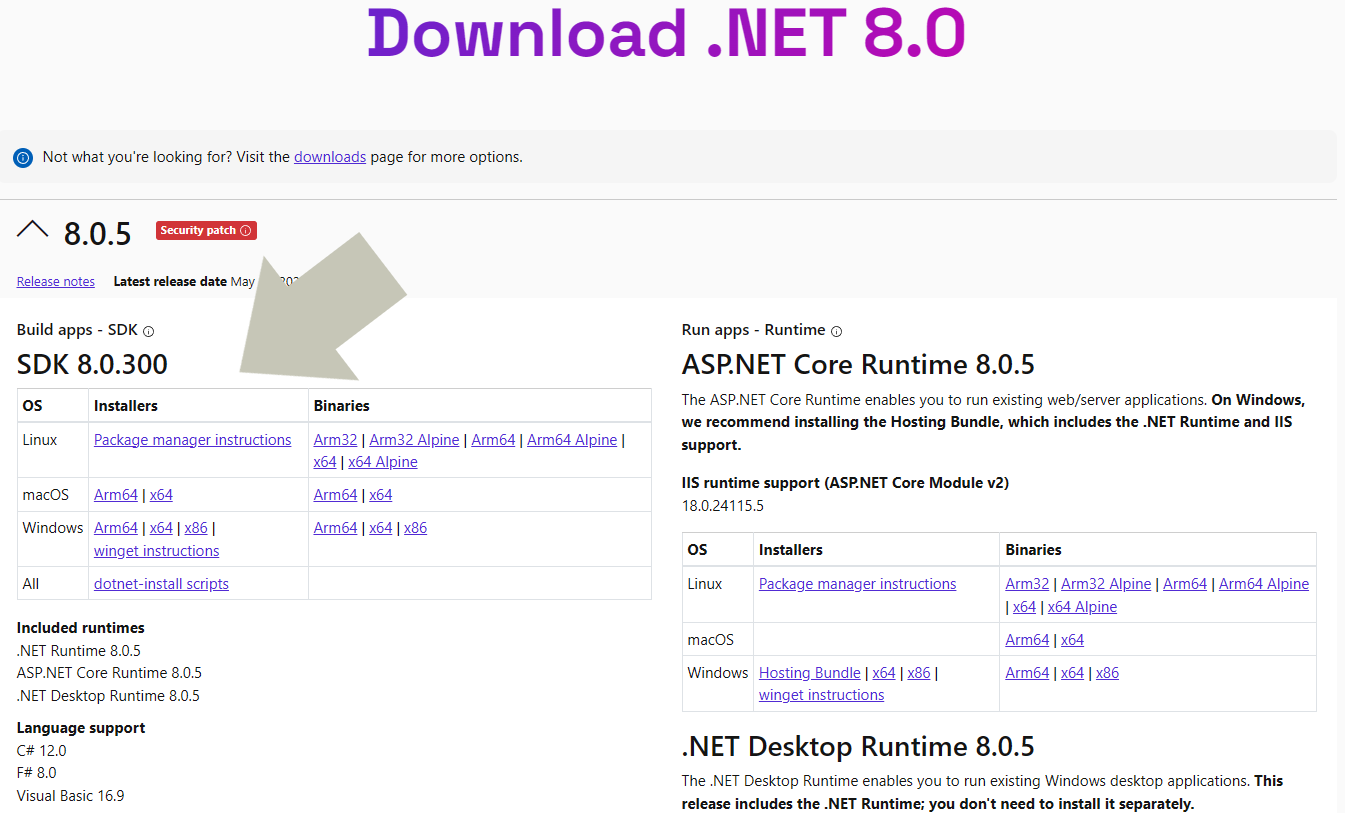1345x813 pixels.
Task: Click the info icon inside the Security patch badge
Action: pos(246,231)
